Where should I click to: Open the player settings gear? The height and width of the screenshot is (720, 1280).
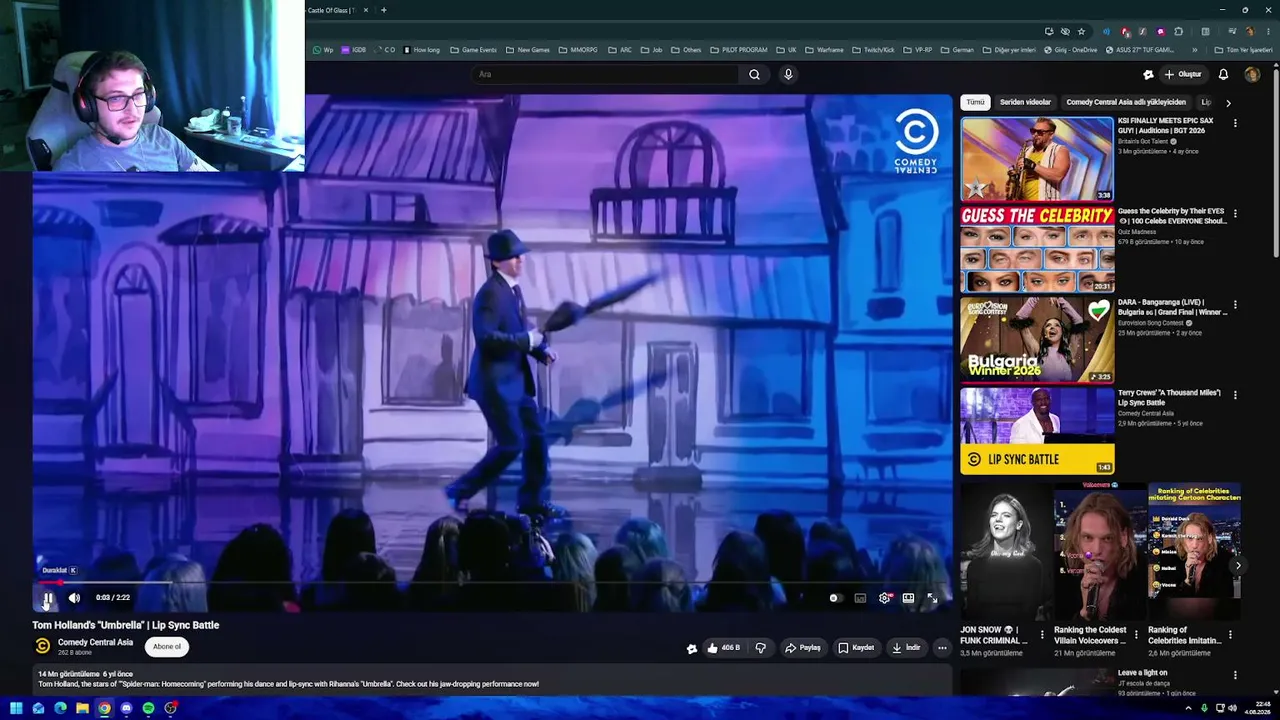pos(884,598)
